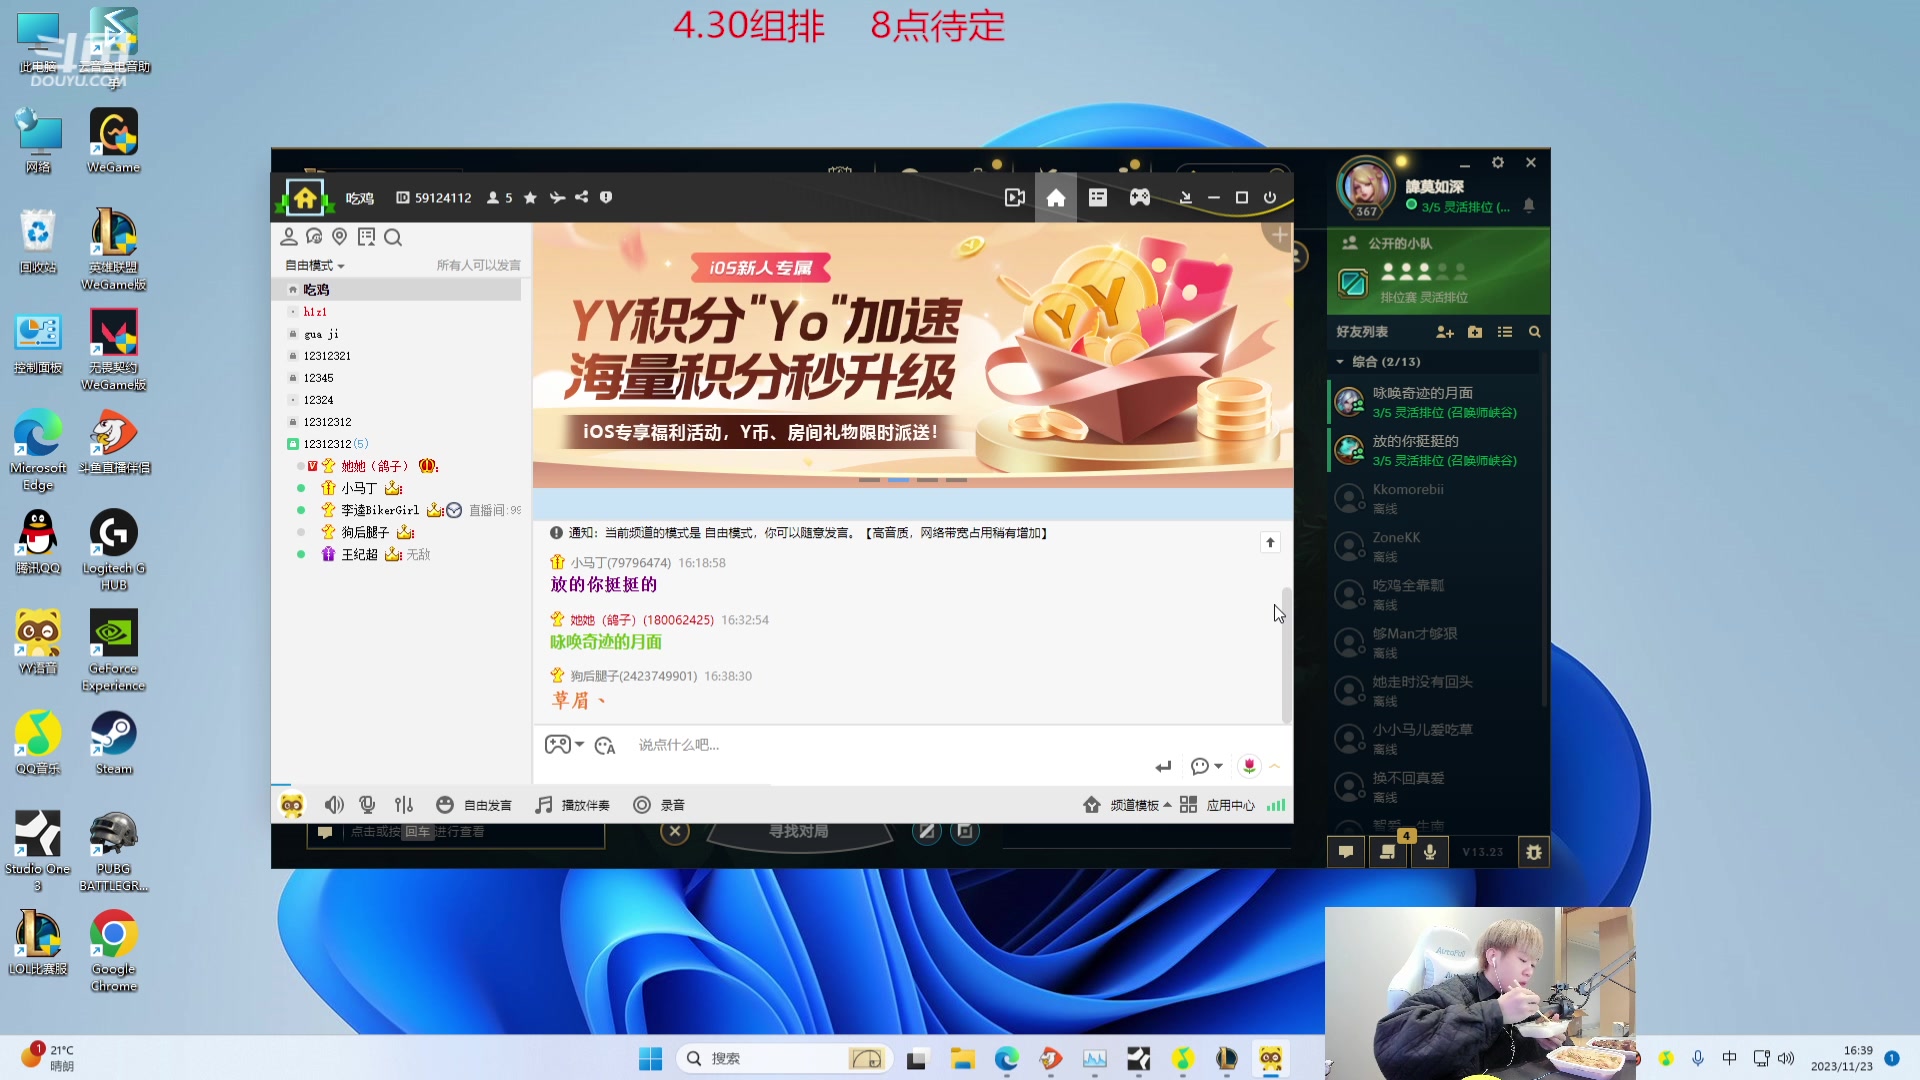Image resolution: width=1920 pixels, height=1080 pixels.
Task: Toggle the League voice microphone button
Action: coord(1430,852)
